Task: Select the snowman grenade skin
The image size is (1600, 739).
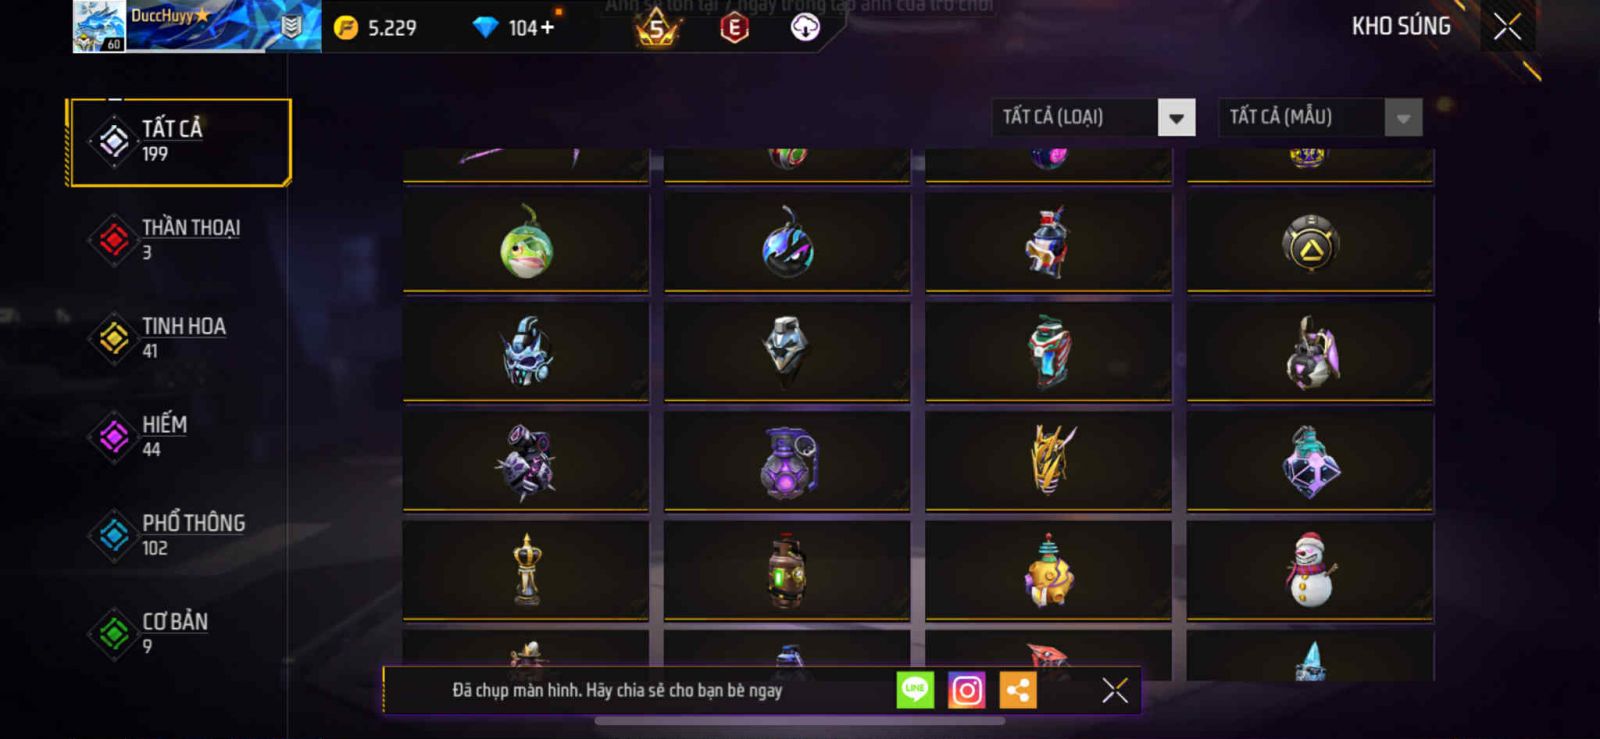Action: pos(1310,570)
